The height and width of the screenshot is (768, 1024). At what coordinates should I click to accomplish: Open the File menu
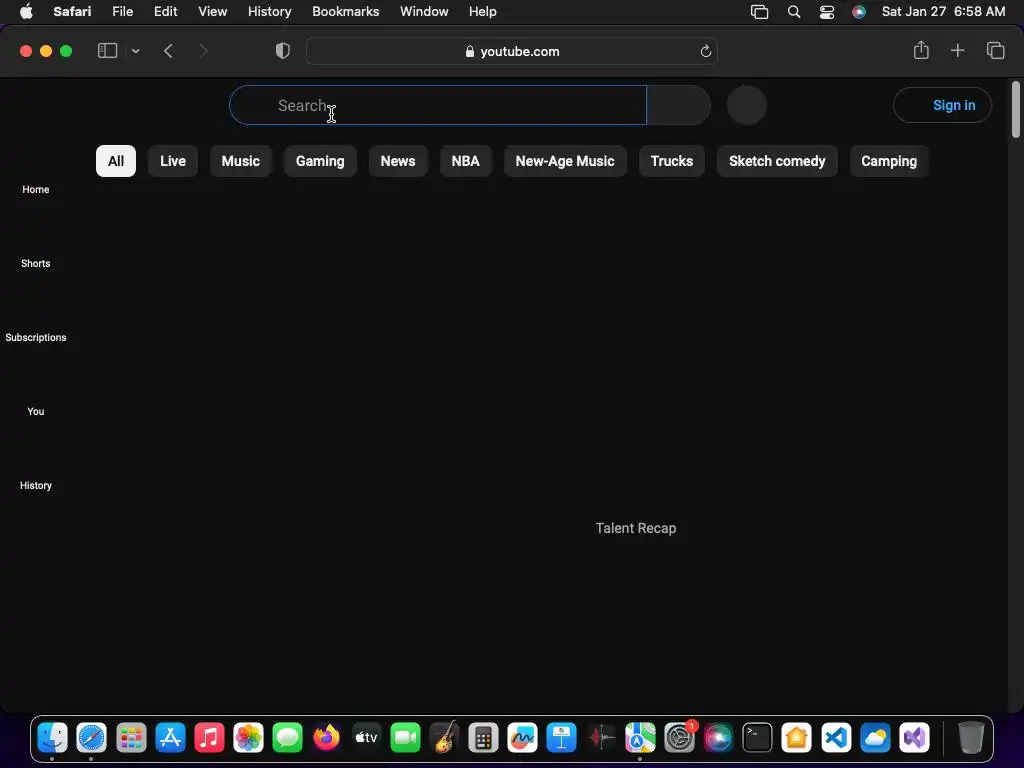point(122,12)
